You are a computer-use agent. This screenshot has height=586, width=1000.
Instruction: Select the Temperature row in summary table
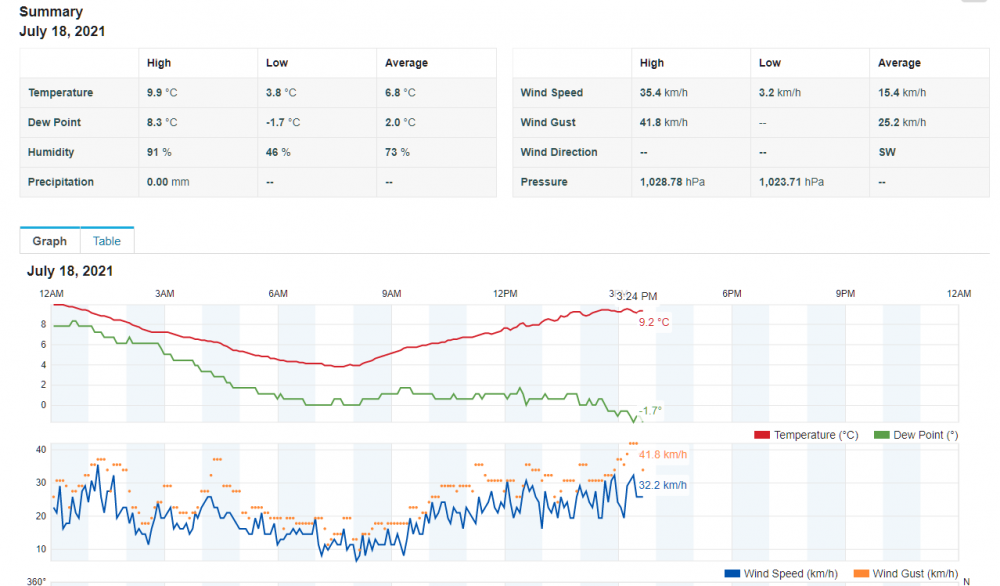pos(61,93)
